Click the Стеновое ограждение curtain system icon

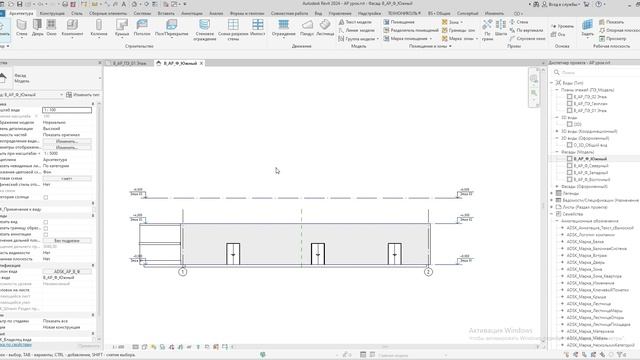(204, 24)
